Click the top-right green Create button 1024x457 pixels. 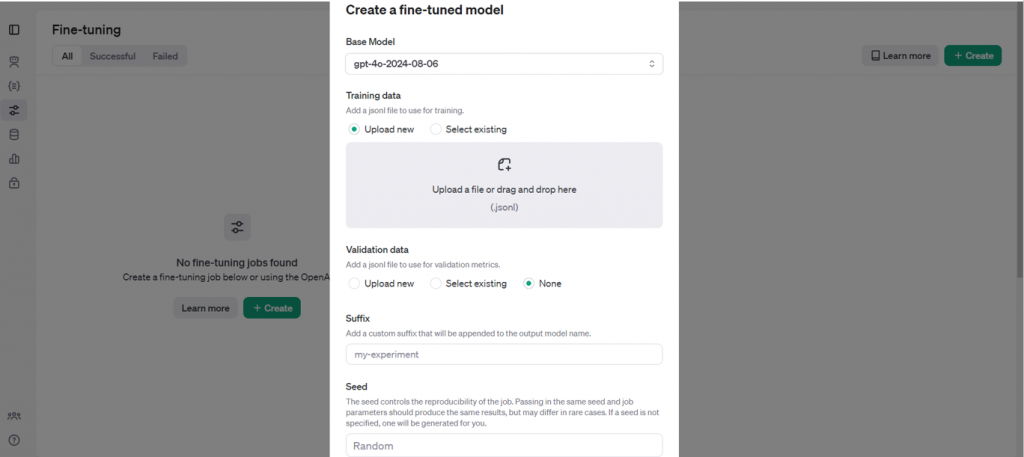pyautogui.click(x=973, y=55)
